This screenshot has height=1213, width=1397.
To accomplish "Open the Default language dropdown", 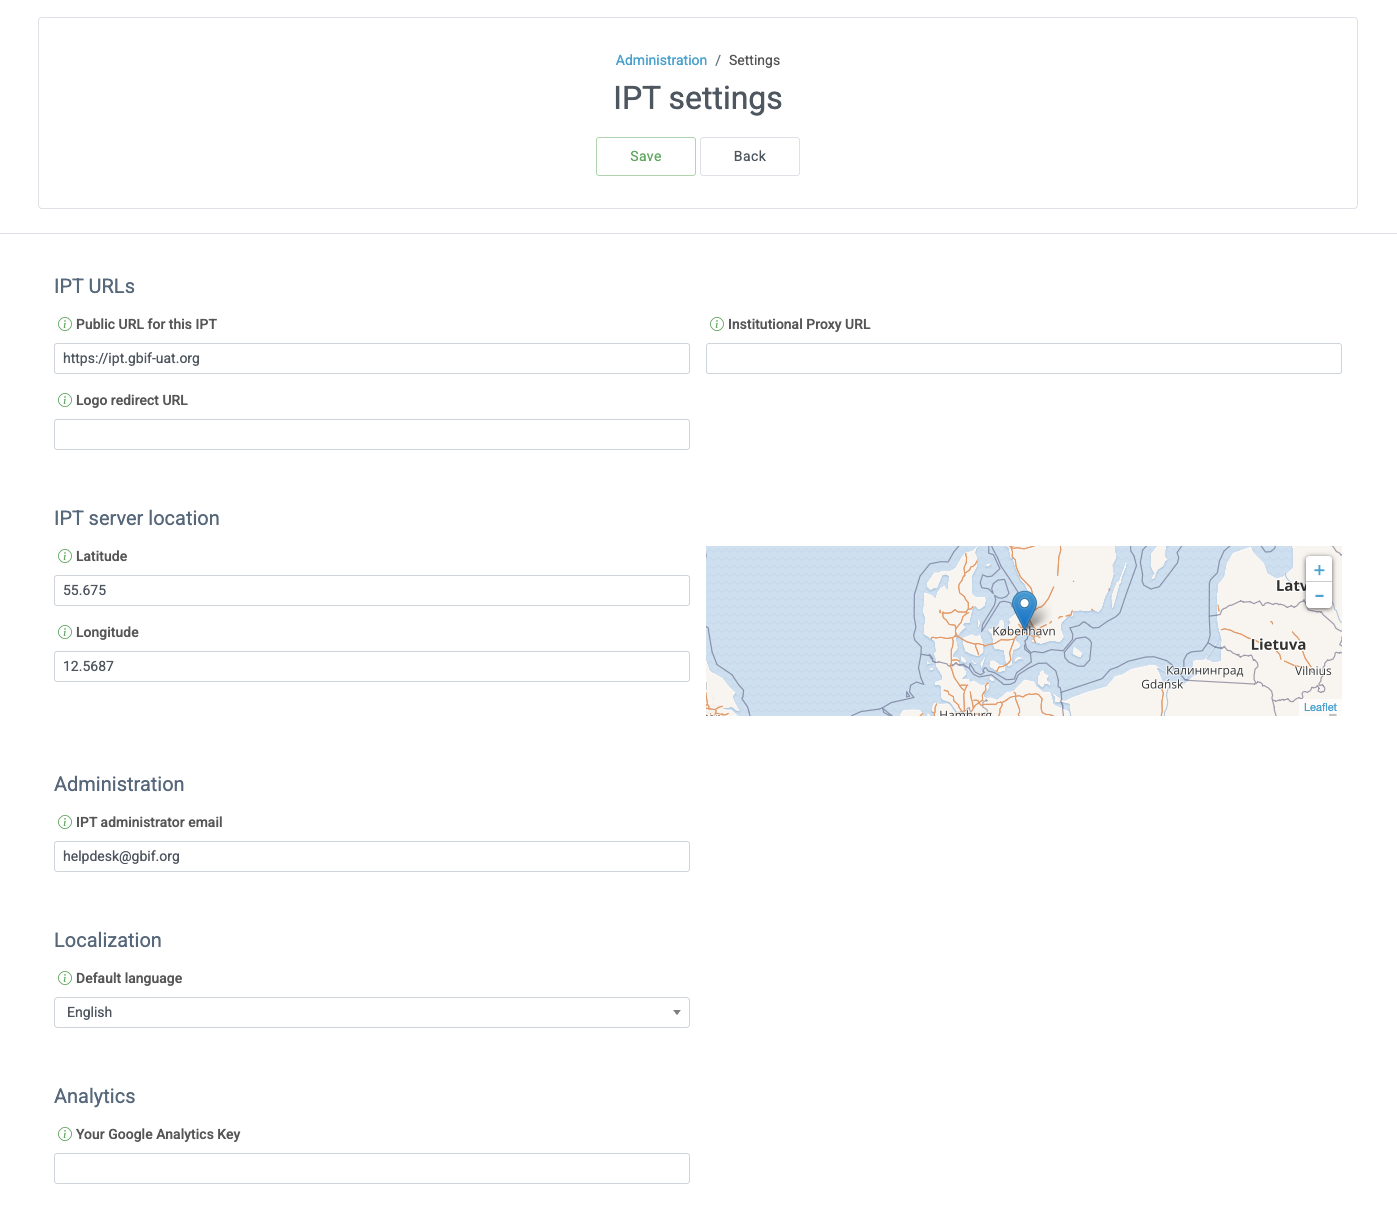I will [371, 1012].
